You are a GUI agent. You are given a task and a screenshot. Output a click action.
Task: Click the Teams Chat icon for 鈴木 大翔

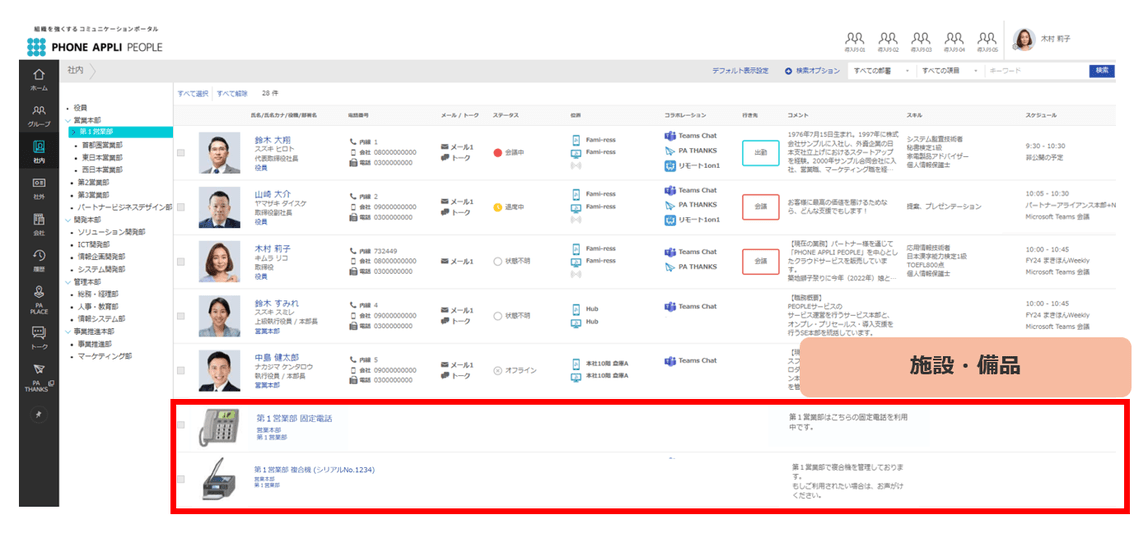click(x=669, y=136)
